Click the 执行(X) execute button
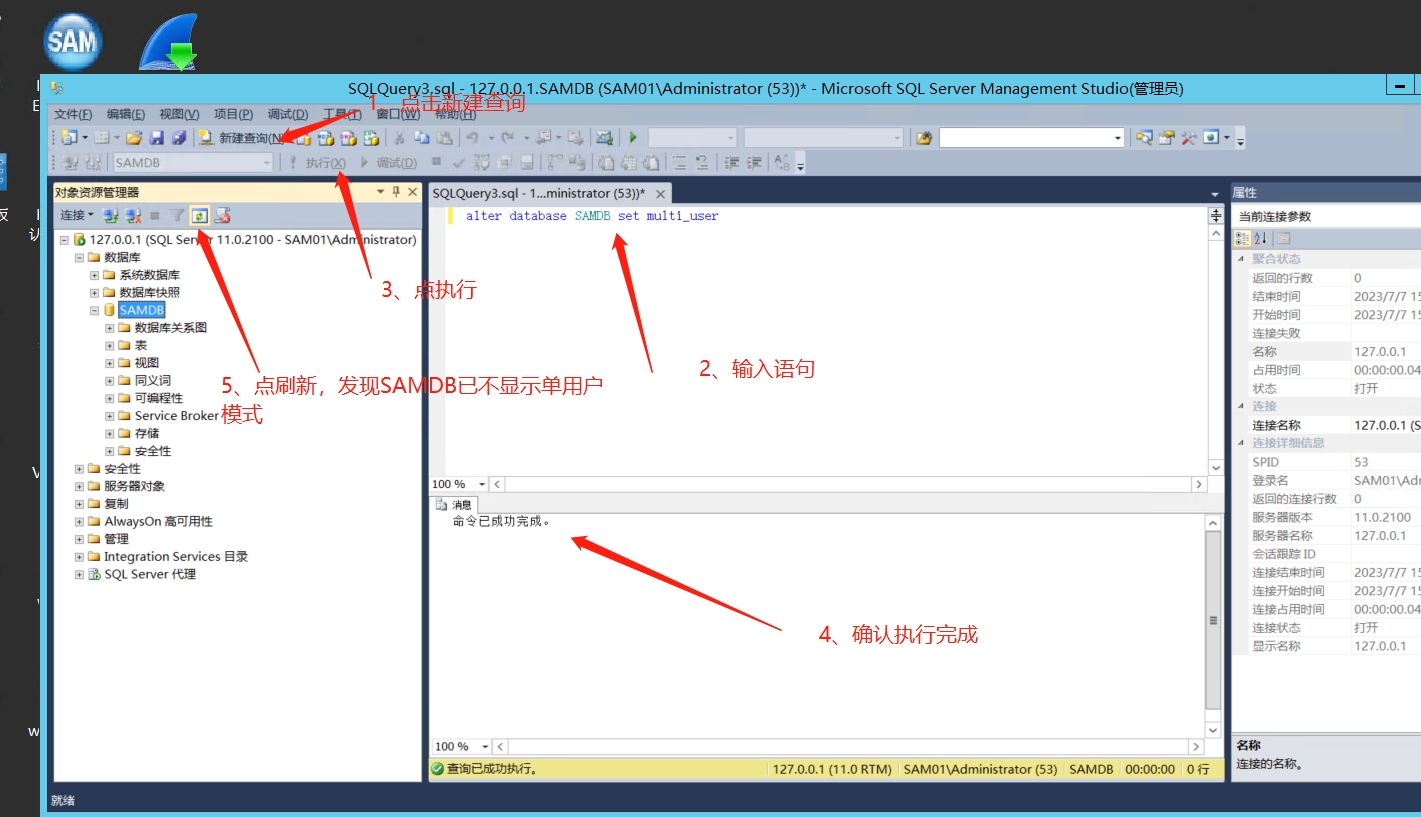The image size is (1421, 817). [317, 163]
